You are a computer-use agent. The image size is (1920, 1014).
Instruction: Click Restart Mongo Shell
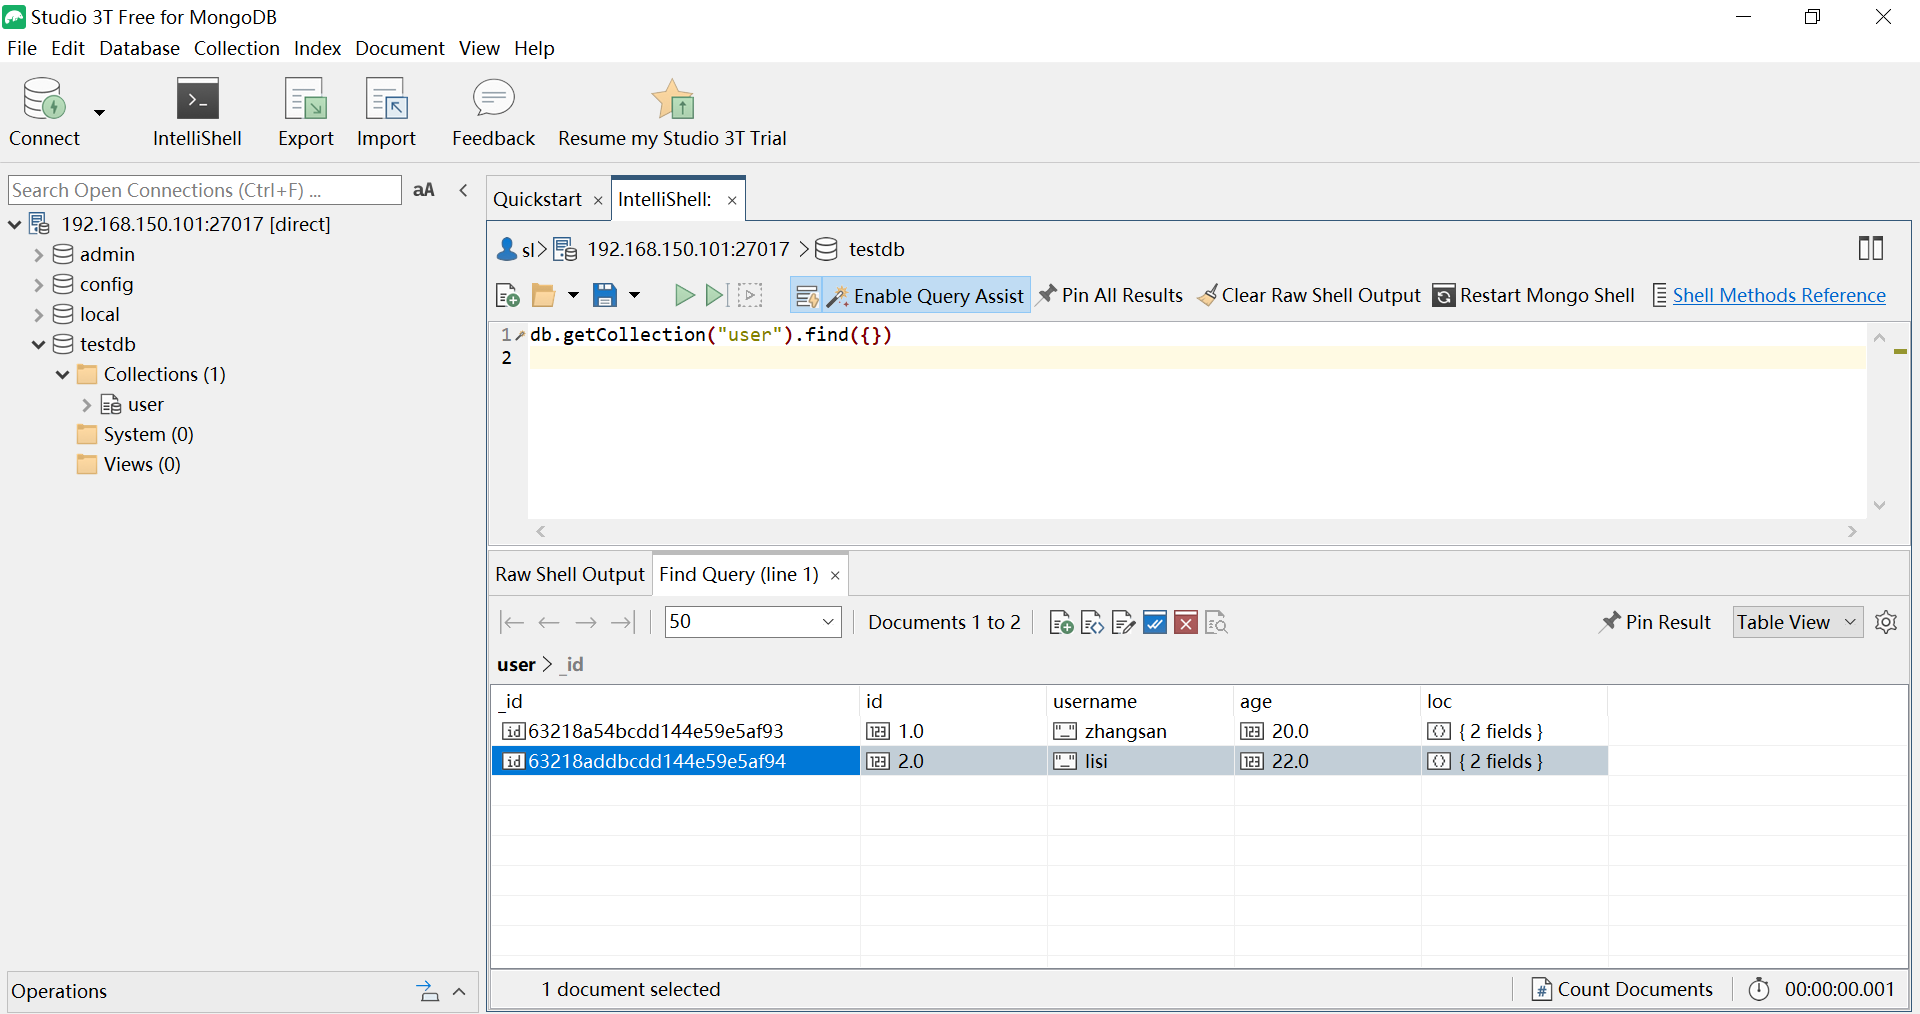tap(1534, 295)
